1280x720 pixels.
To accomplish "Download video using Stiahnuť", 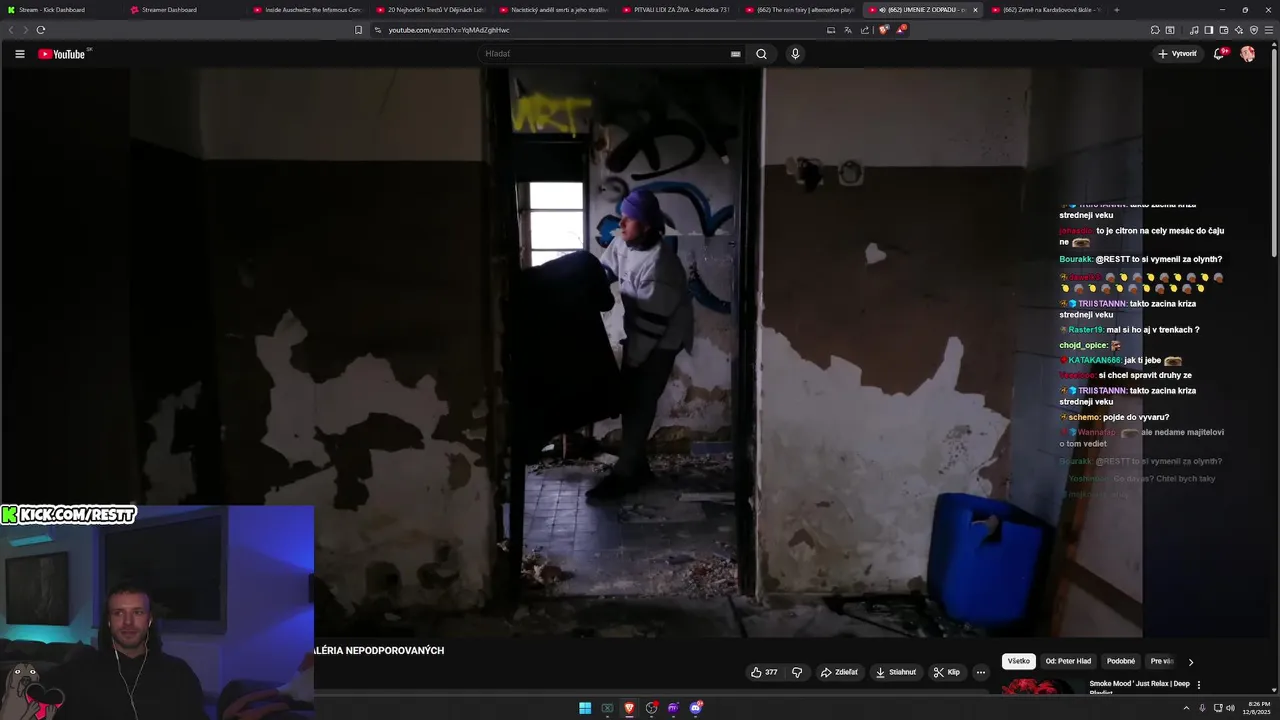I will click(x=896, y=672).
